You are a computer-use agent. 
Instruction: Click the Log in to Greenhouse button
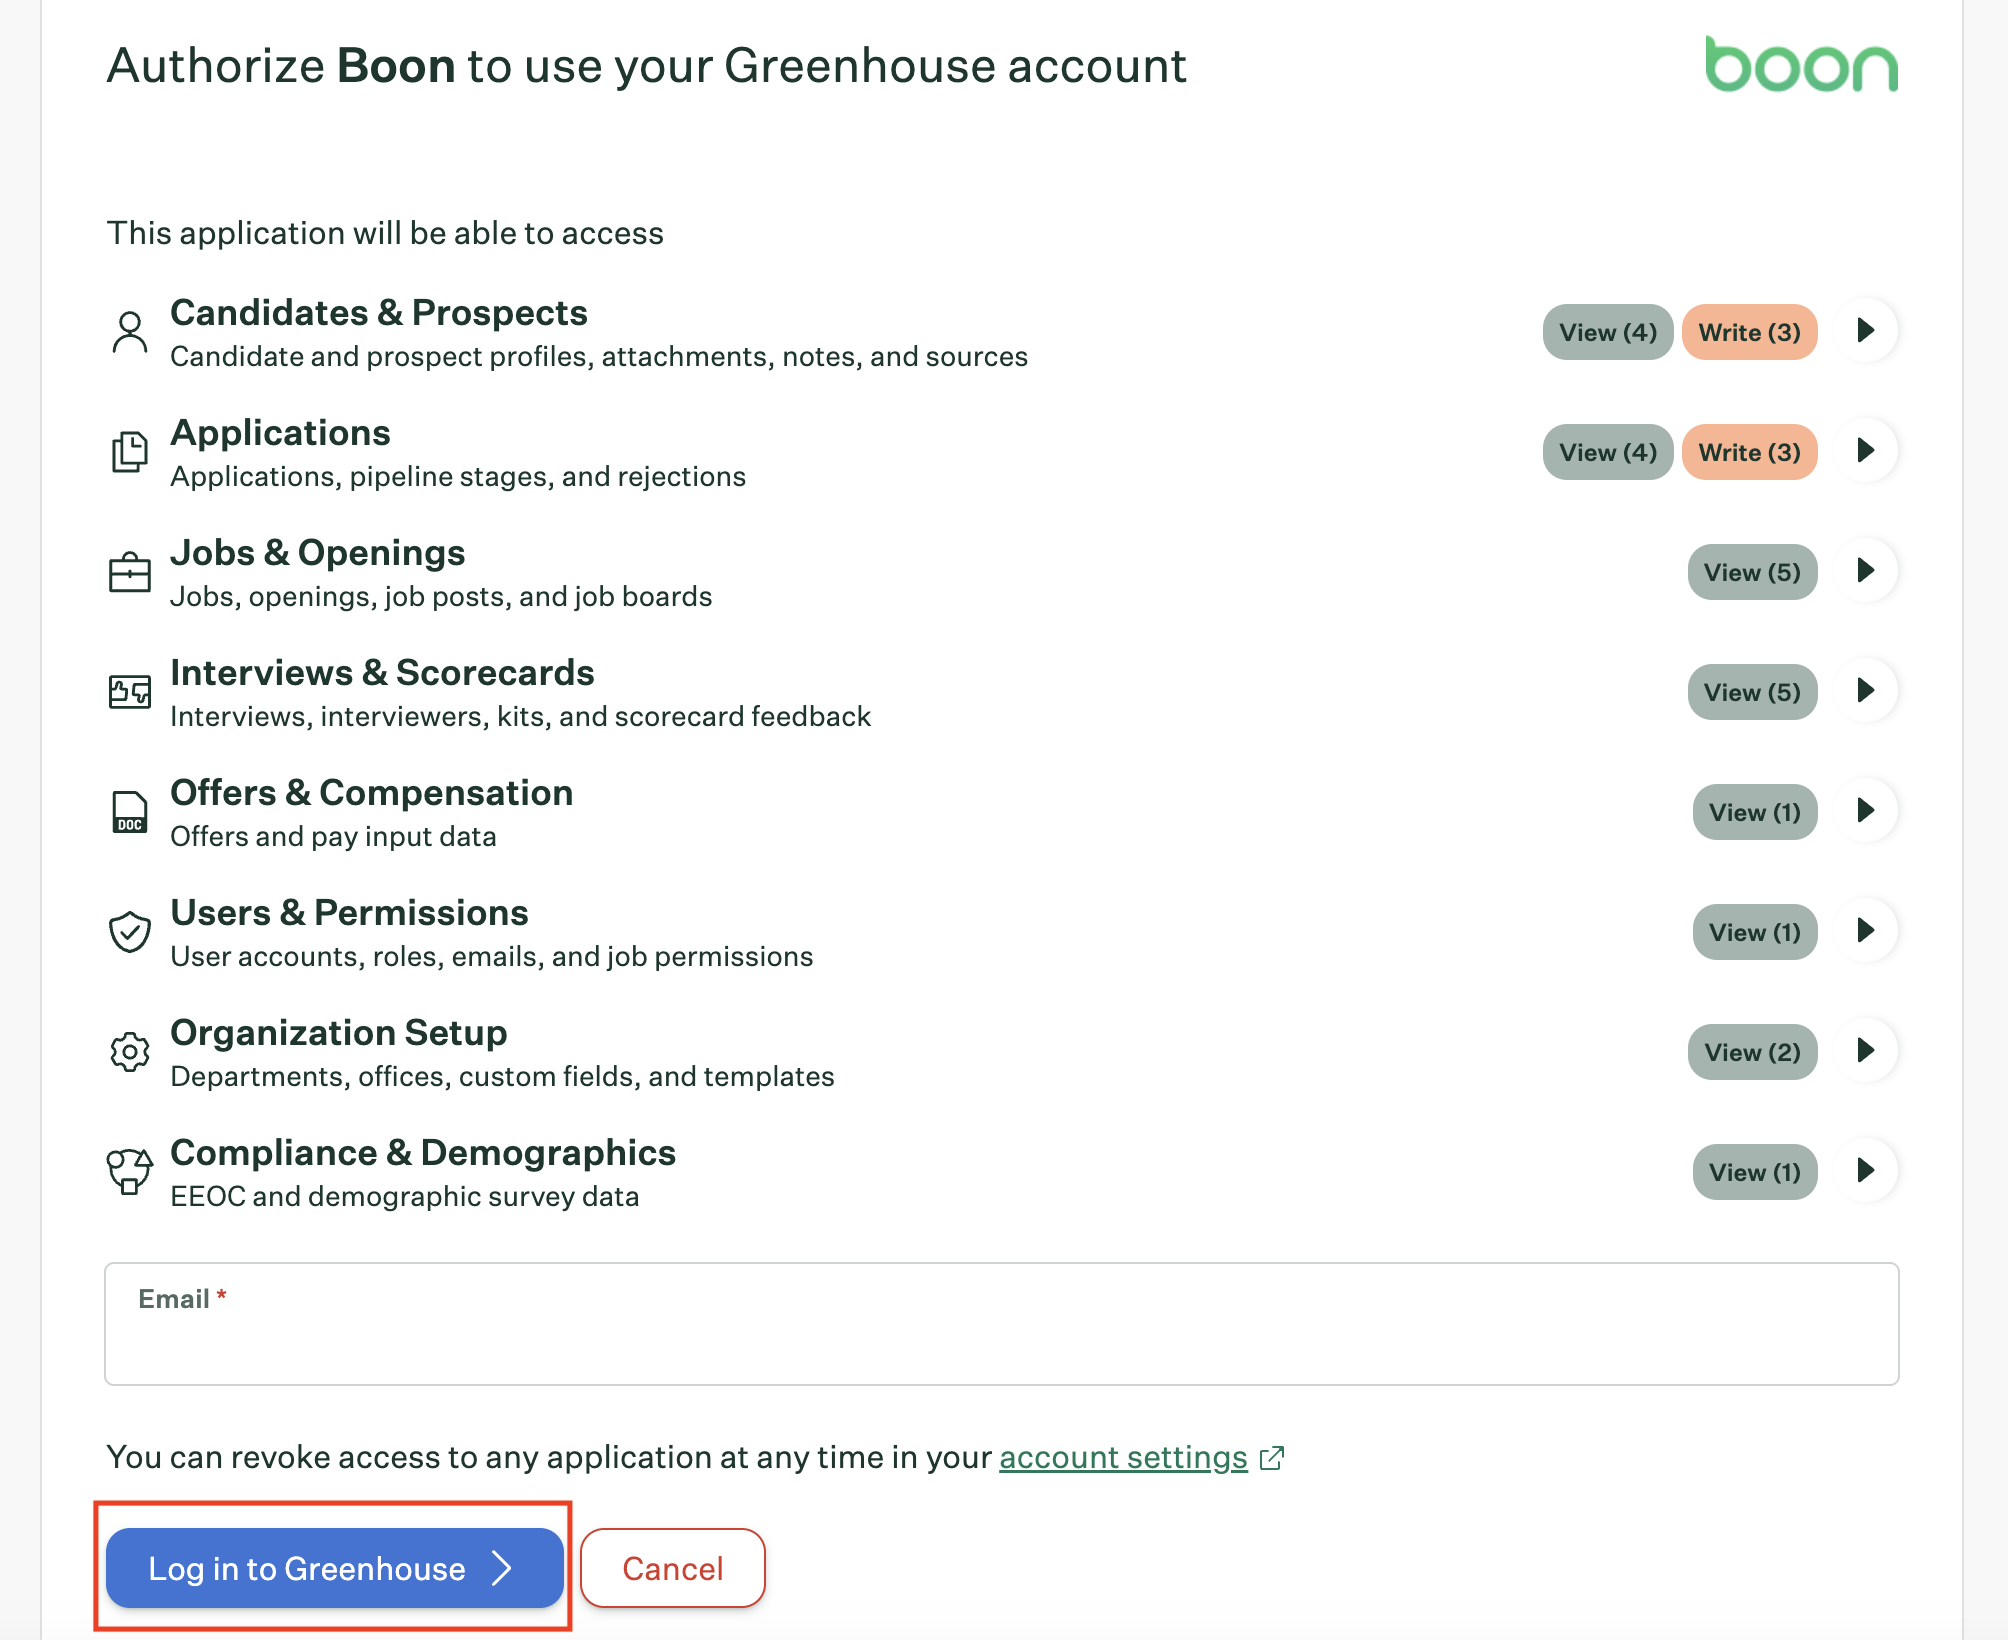[x=334, y=1568]
